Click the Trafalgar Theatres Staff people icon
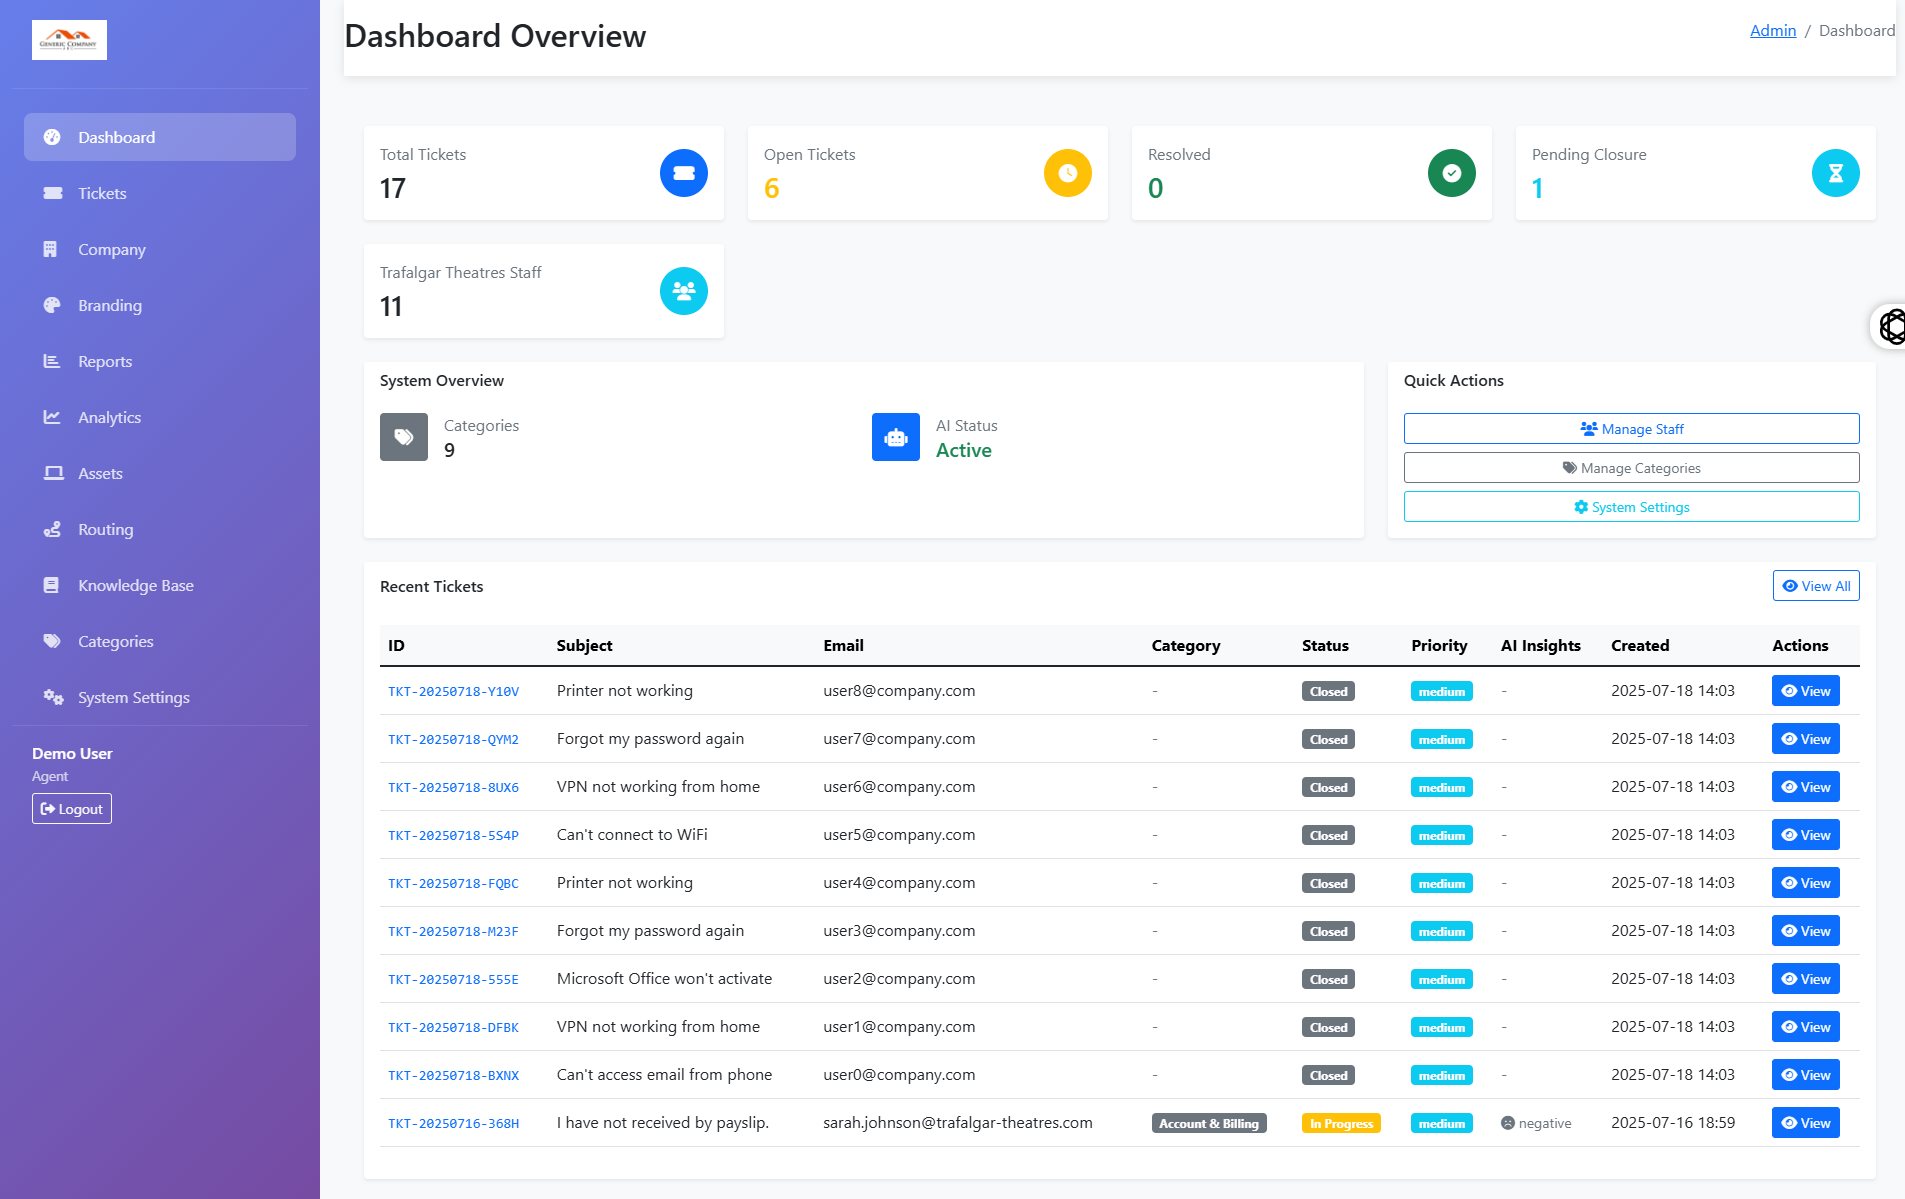The width and height of the screenshot is (1905, 1199). tap(684, 291)
